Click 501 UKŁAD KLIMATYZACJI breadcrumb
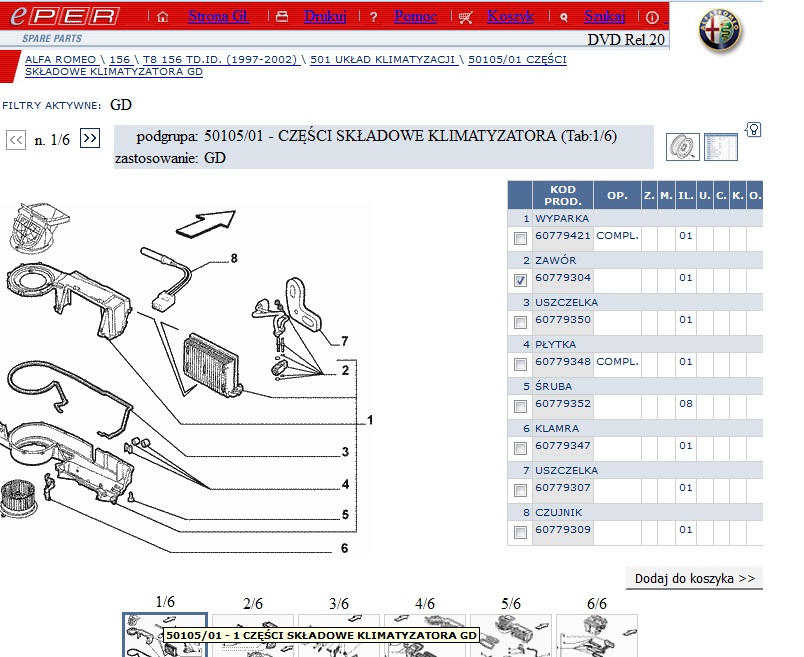This screenshot has width=804, height=657. (383, 59)
